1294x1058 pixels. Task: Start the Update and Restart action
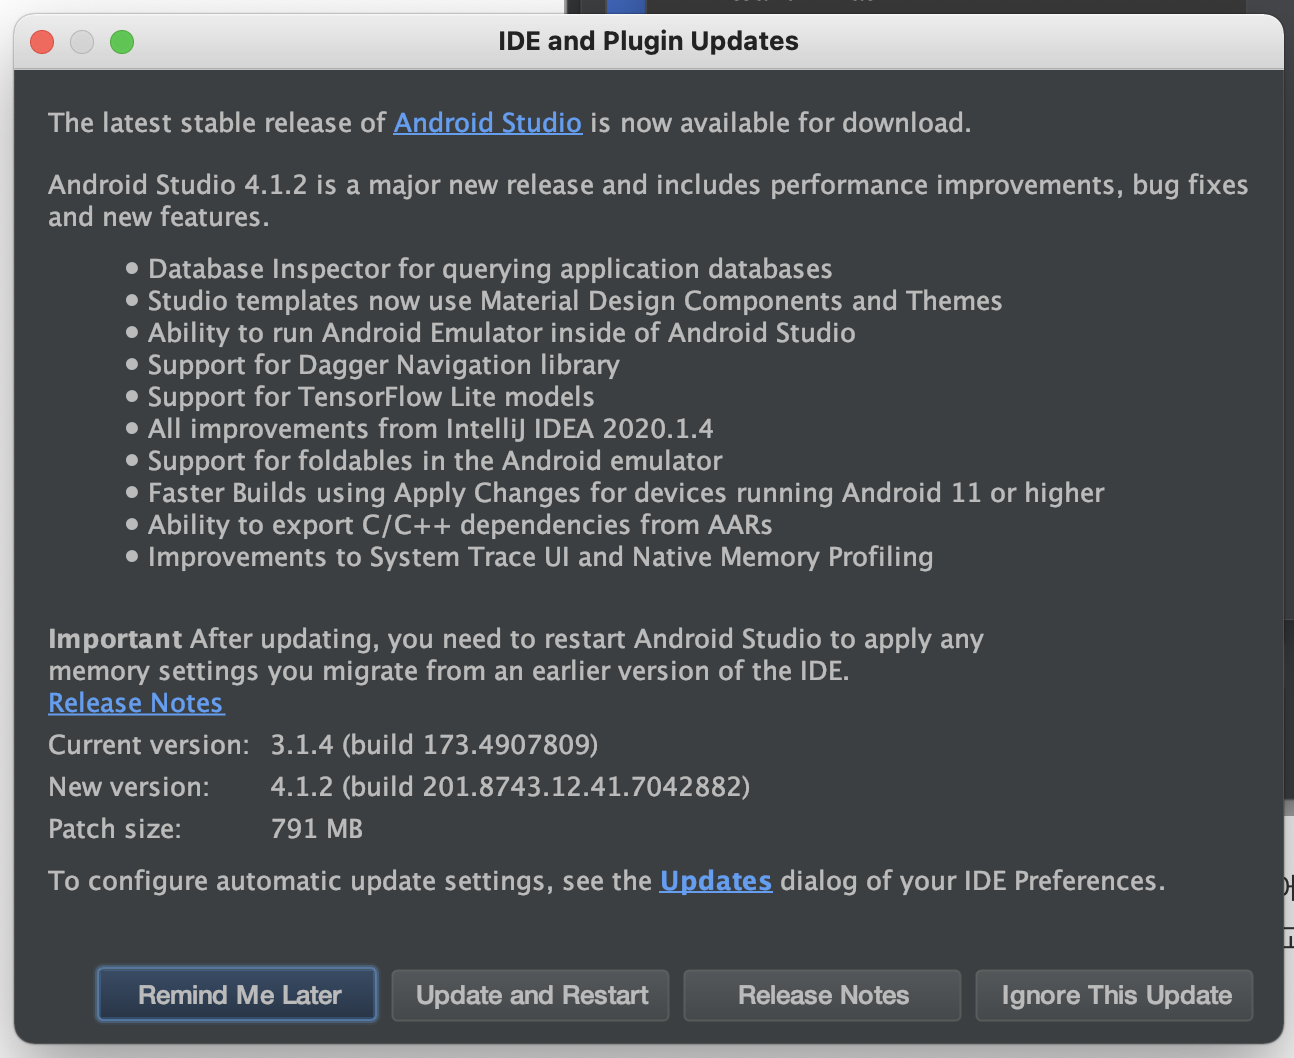click(x=530, y=995)
